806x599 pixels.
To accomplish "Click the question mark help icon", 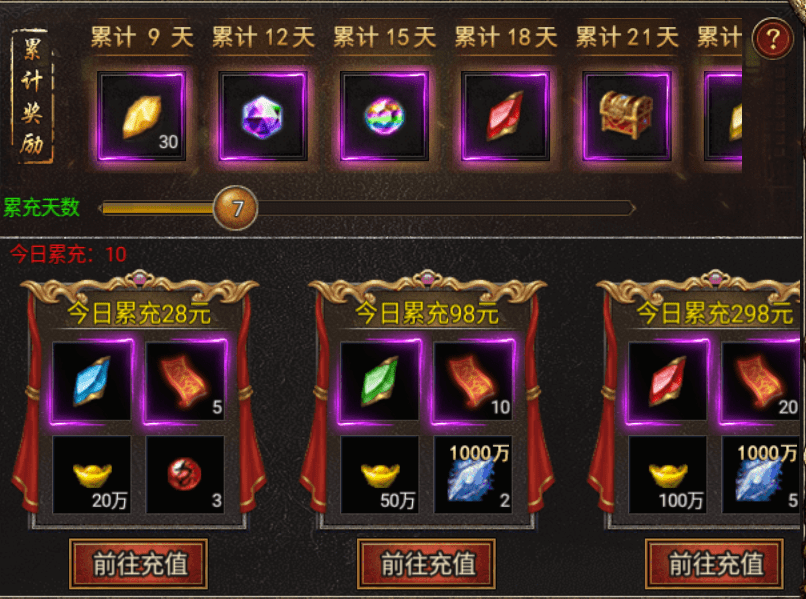I will (x=773, y=39).
